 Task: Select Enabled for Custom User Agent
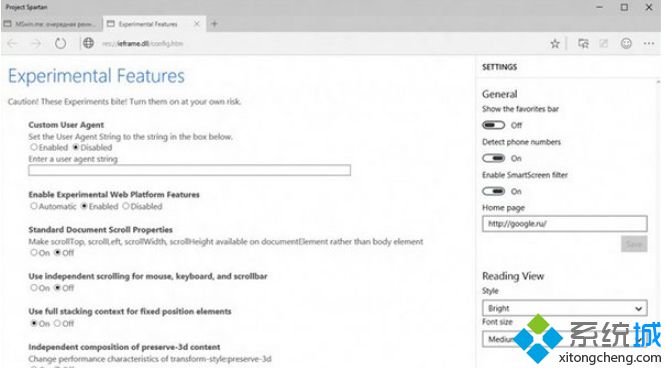34,147
